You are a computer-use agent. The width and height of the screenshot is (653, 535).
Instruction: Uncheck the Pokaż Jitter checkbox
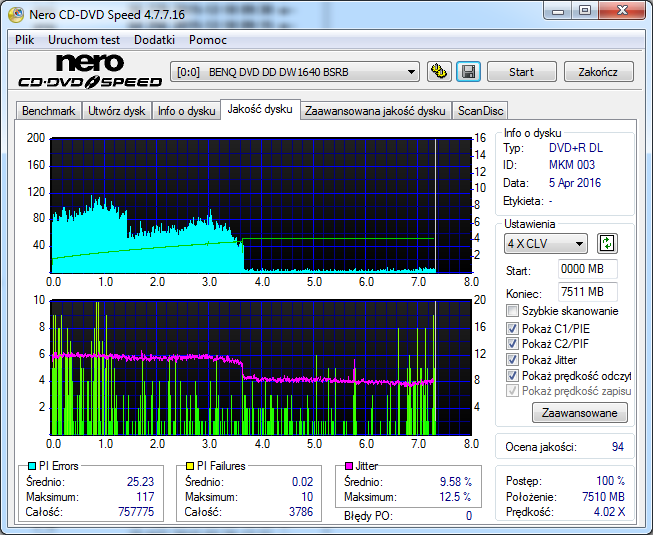[x=512, y=359]
